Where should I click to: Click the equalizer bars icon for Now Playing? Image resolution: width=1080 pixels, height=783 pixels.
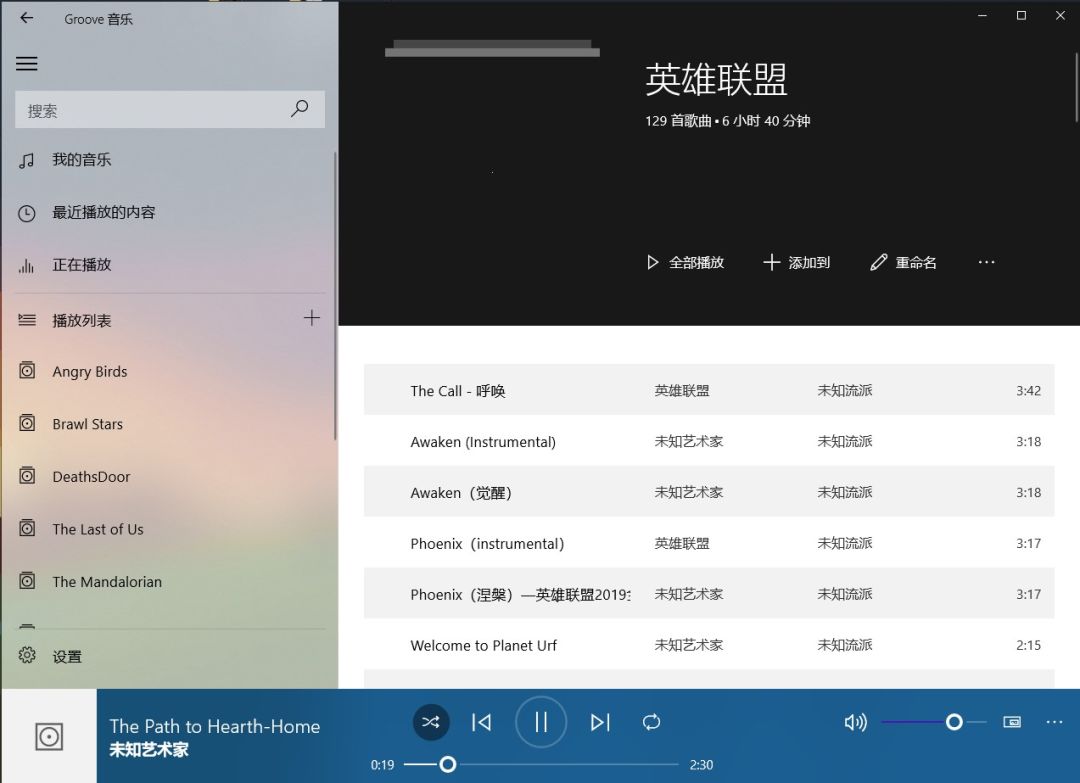pyautogui.click(x=26, y=266)
